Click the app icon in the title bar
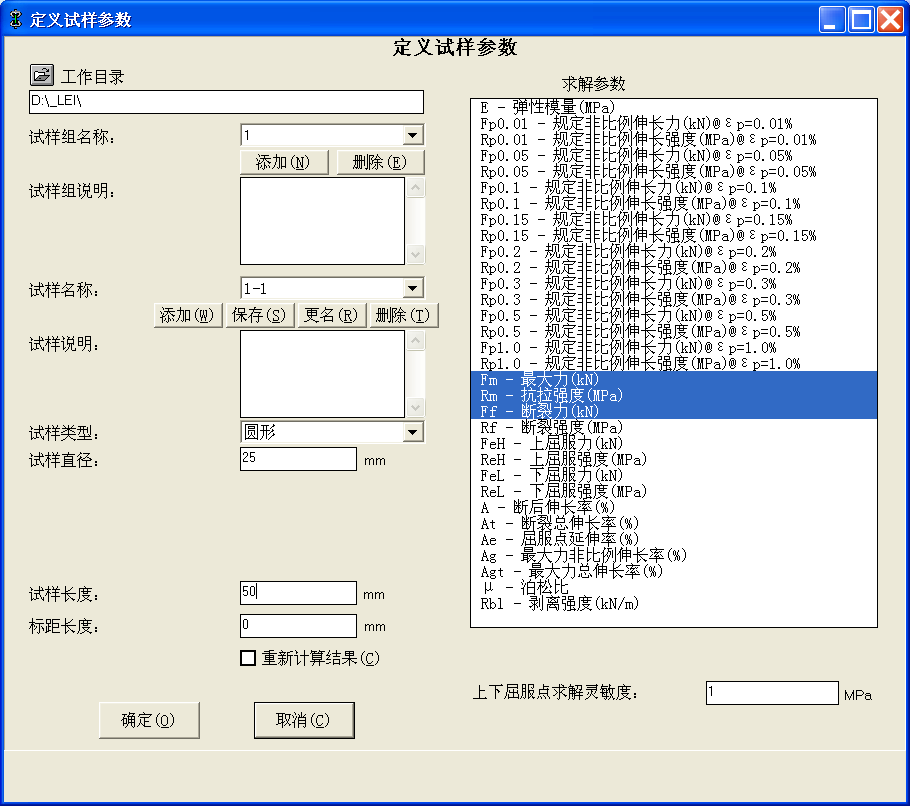The image size is (910, 806). tap(16, 19)
